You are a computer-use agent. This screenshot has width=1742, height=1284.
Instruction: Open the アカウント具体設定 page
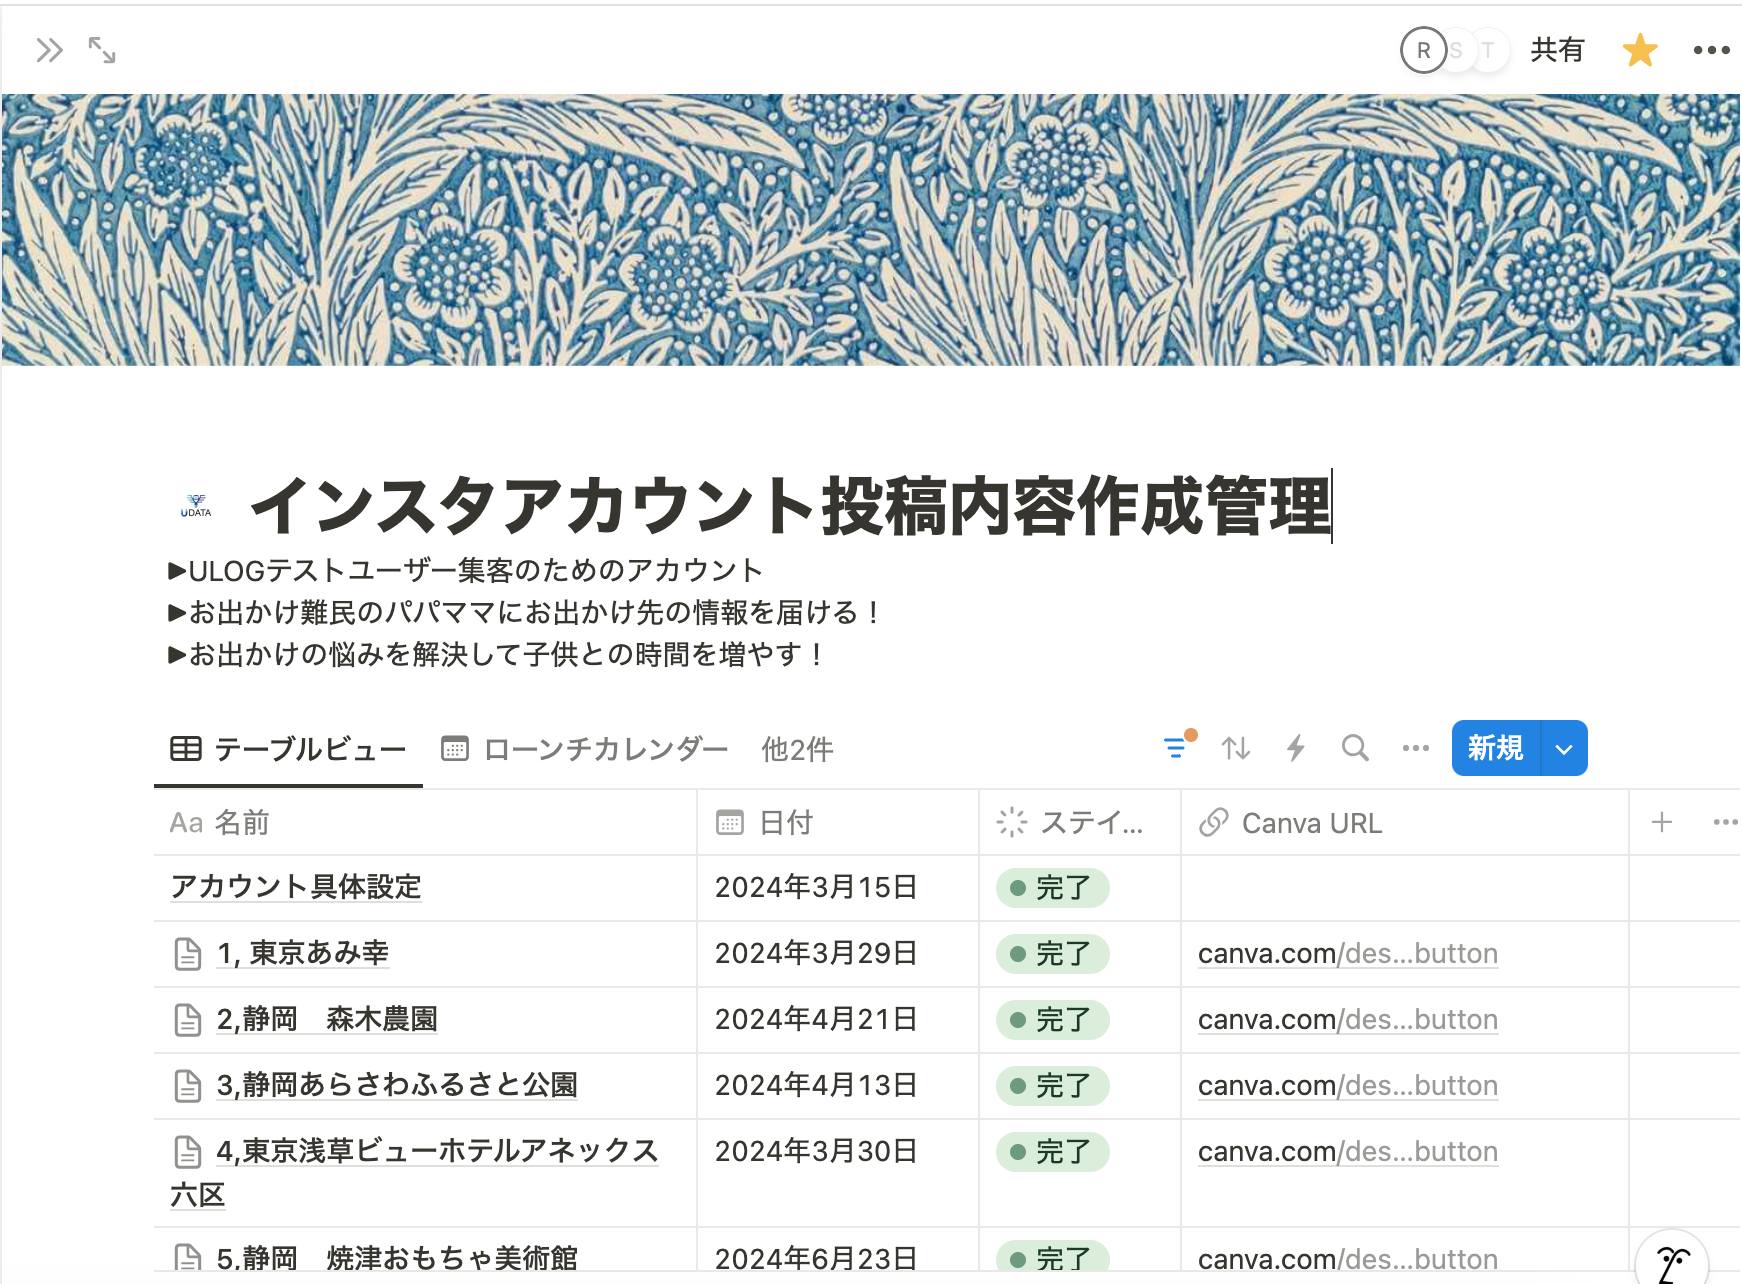[296, 887]
